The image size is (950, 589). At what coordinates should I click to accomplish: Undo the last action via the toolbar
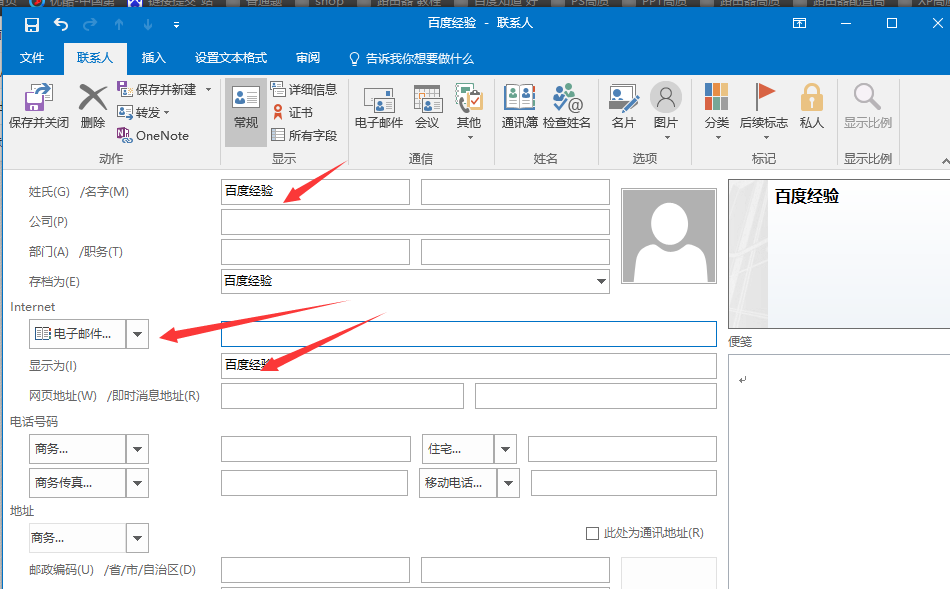point(61,24)
